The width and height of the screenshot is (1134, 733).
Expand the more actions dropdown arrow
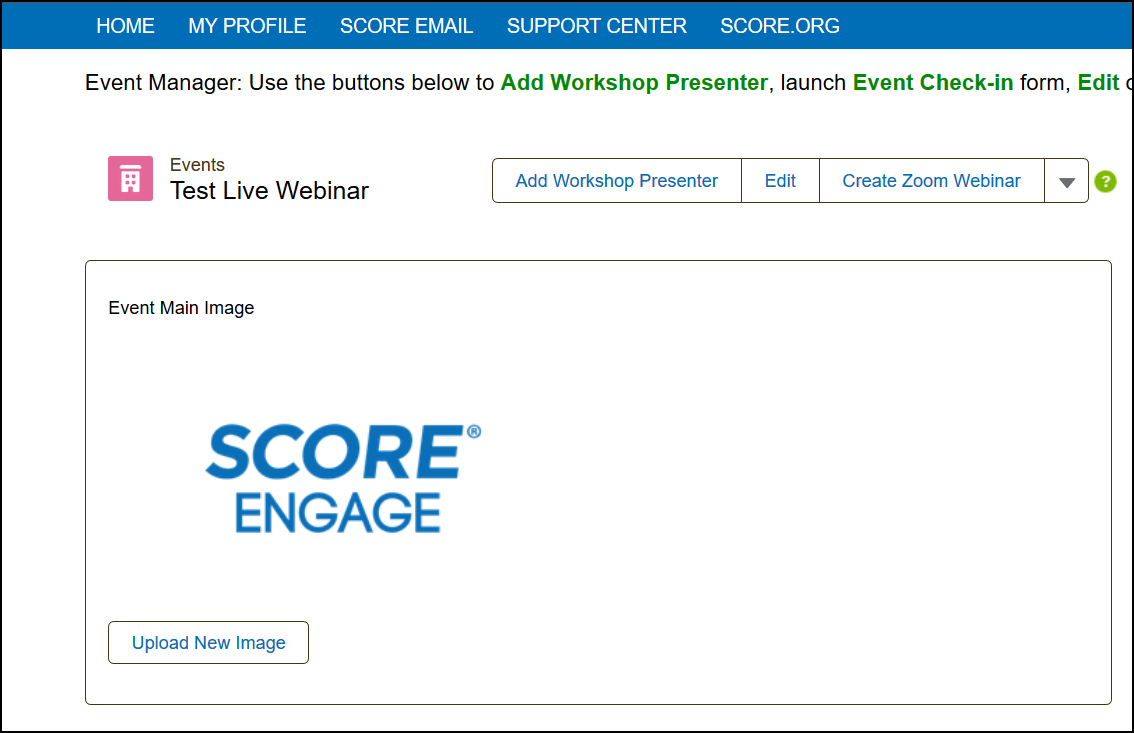(1067, 181)
